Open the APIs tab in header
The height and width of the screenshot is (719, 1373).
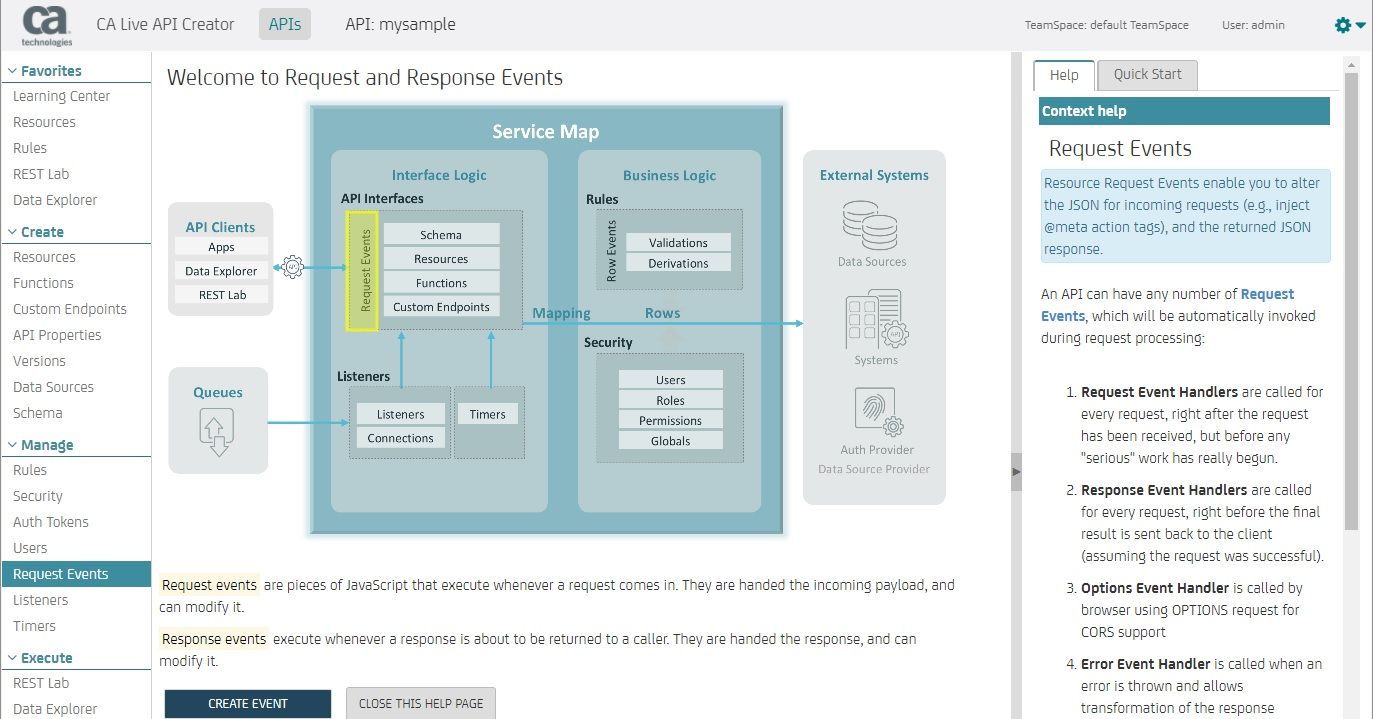tap(285, 24)
